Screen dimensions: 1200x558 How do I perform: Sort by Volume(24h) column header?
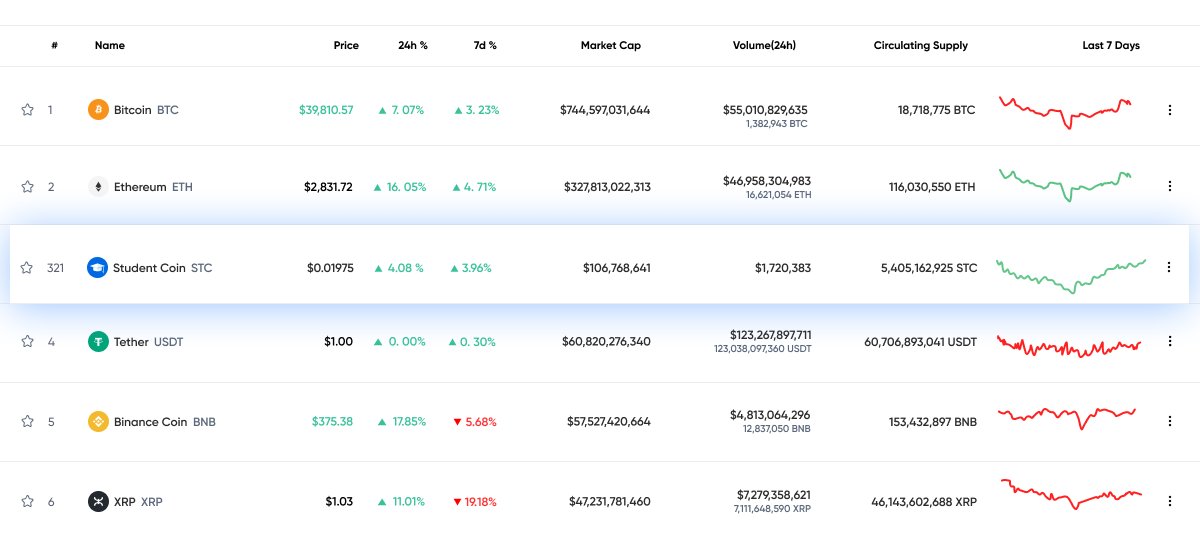point(764,46)
